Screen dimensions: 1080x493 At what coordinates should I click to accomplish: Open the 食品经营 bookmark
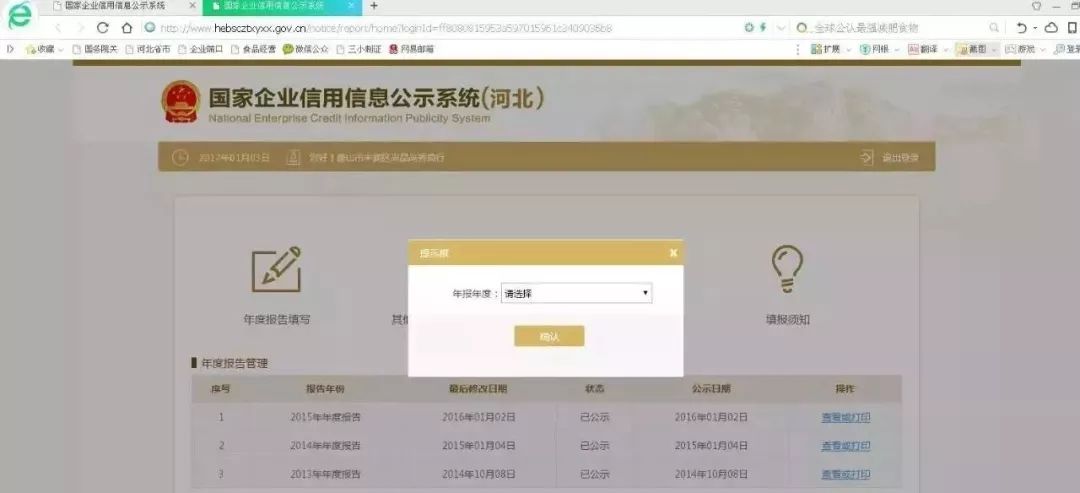(x=253, y=50)
